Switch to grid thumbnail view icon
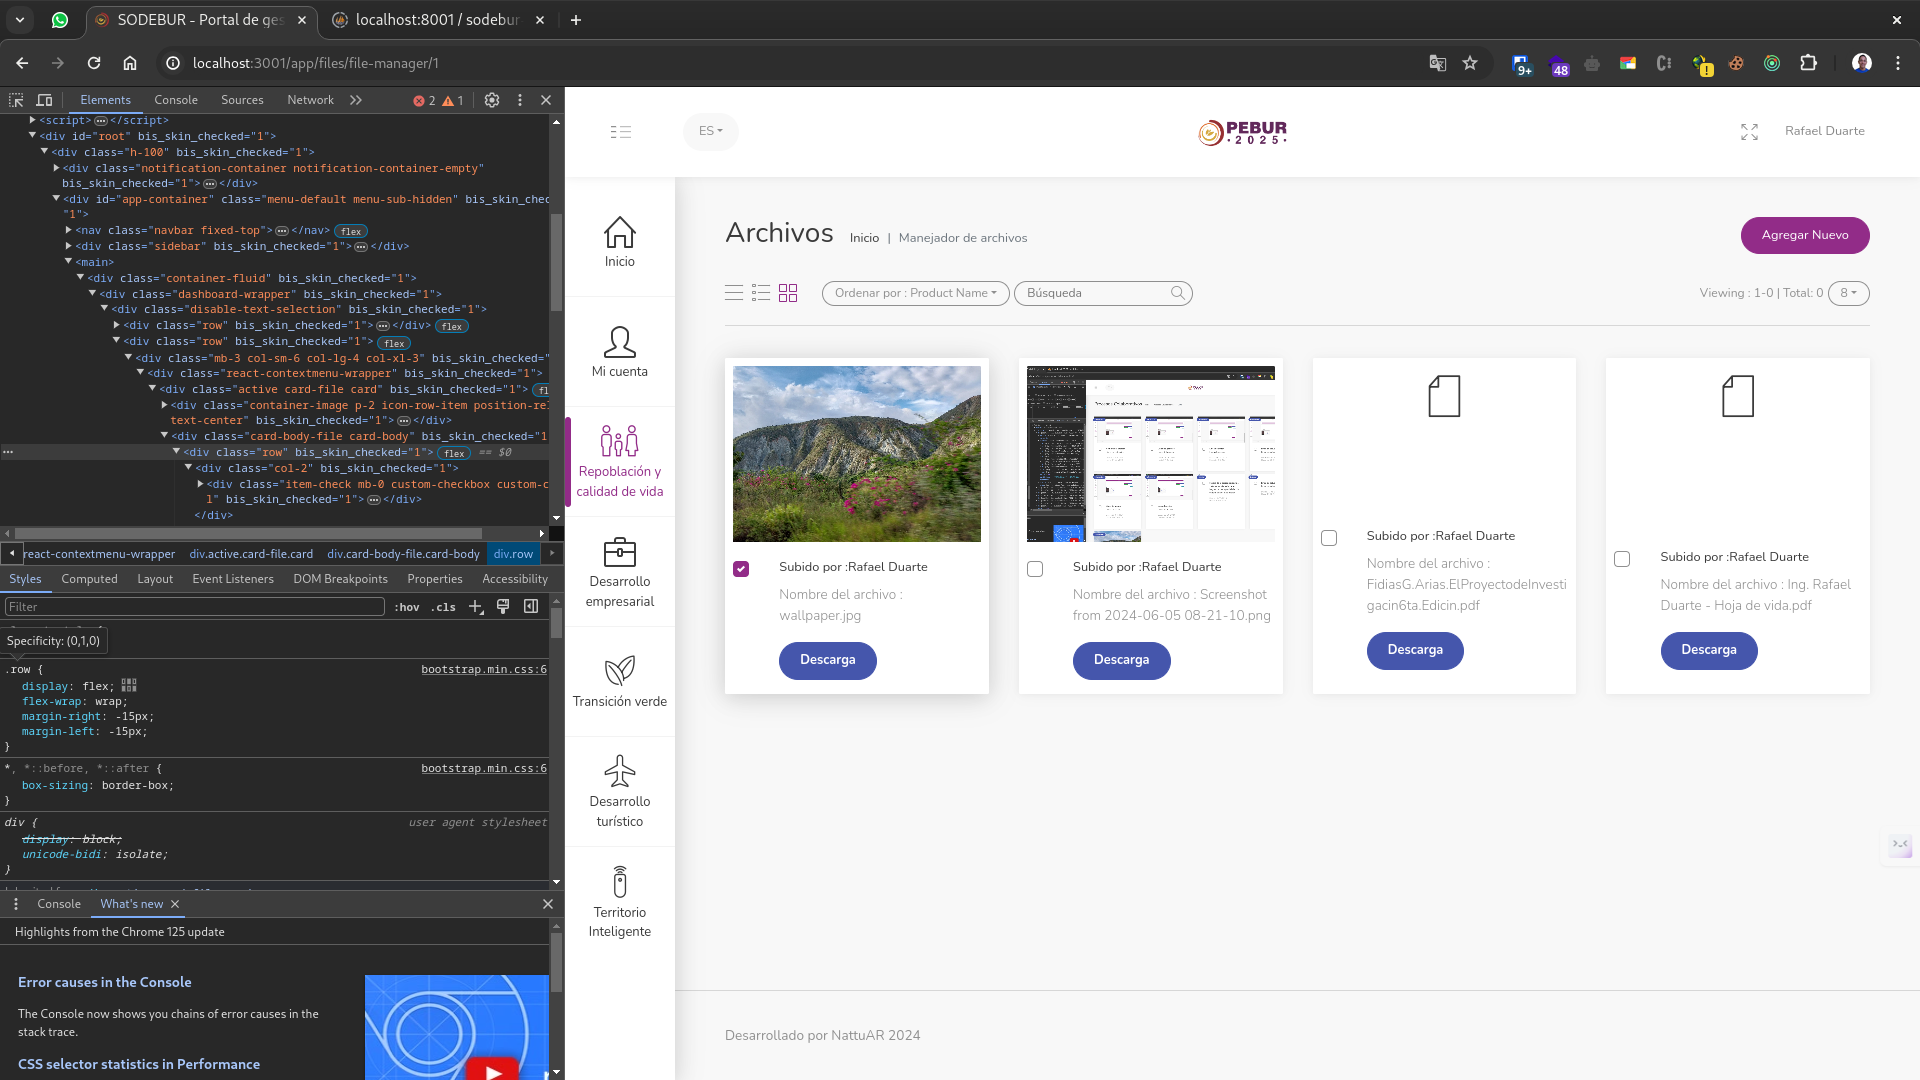 788,293
